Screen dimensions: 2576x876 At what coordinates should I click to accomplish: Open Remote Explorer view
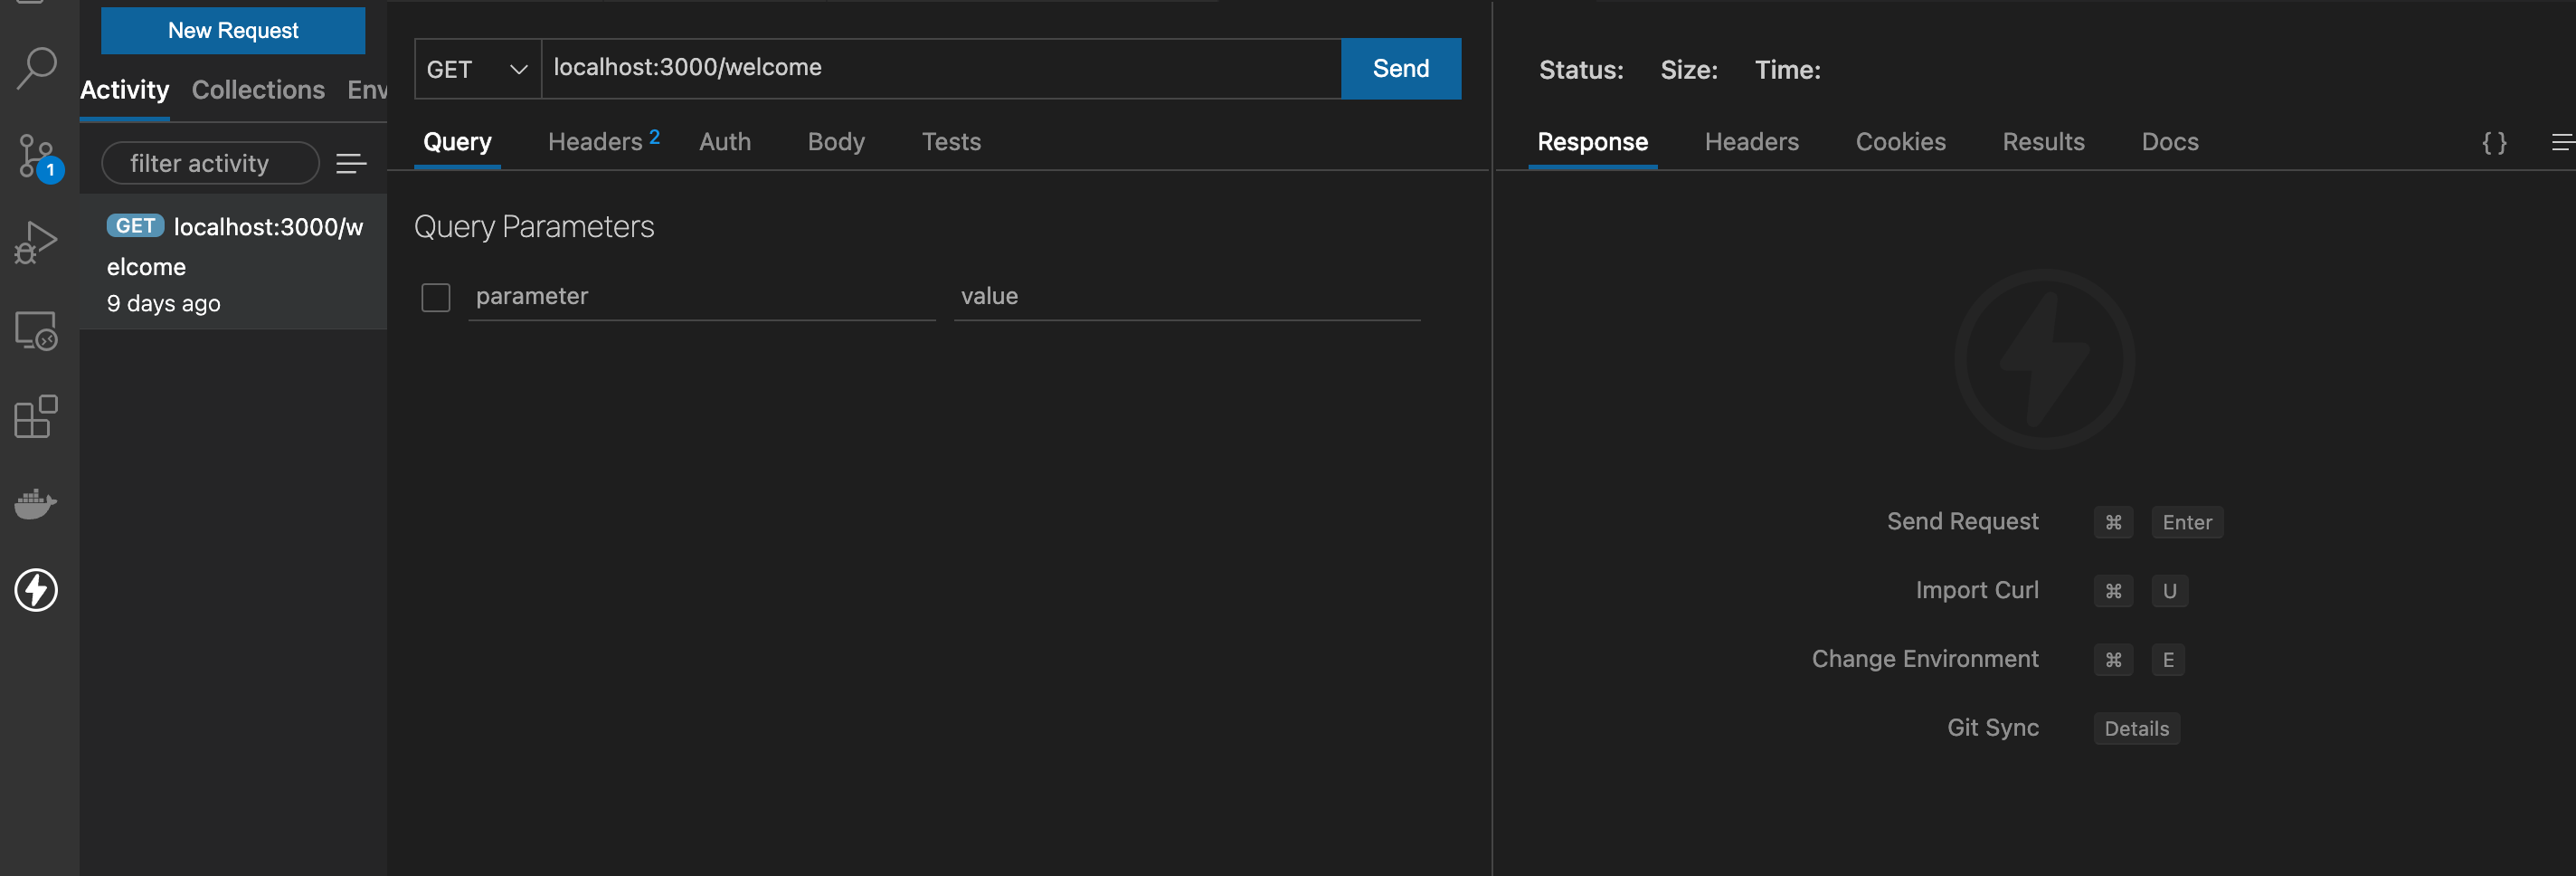(x=37, y=330)
